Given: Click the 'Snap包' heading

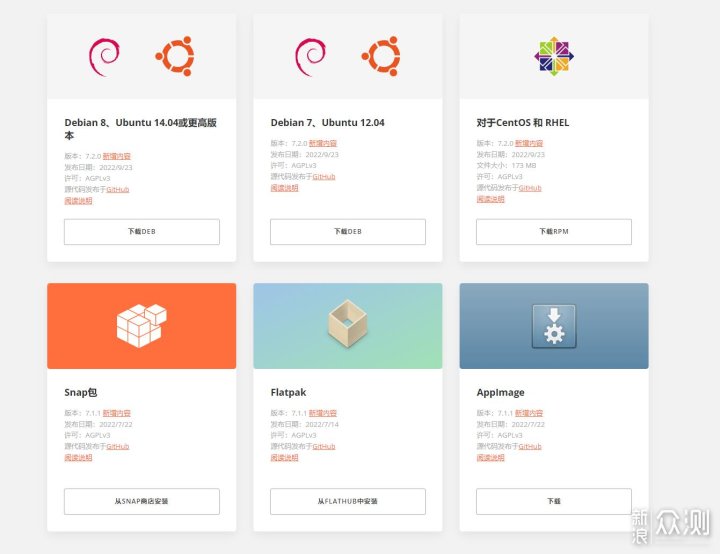Looking at the screenshot, I should [x=81, y=392].
